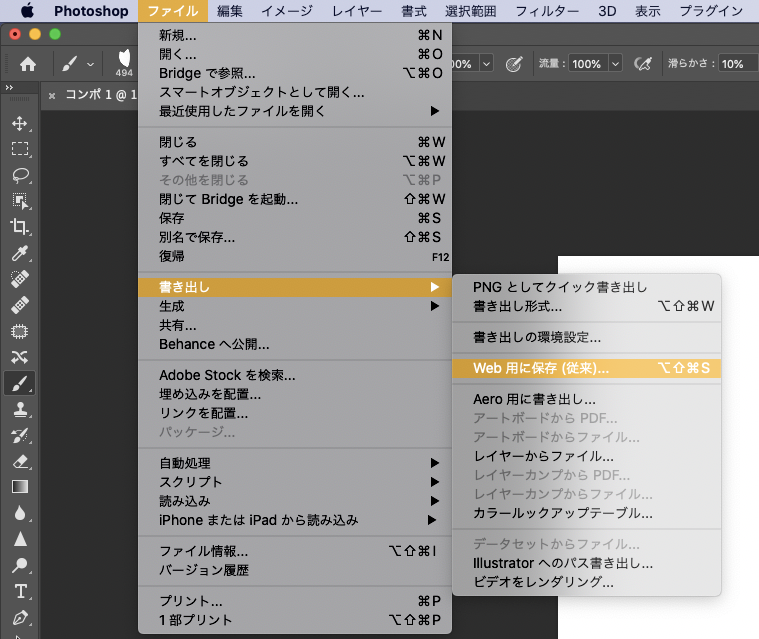Image resolution: width=759 pixels, height=639 pixels.
Task: Select the Object Selection tool
Action: (19, 201)
